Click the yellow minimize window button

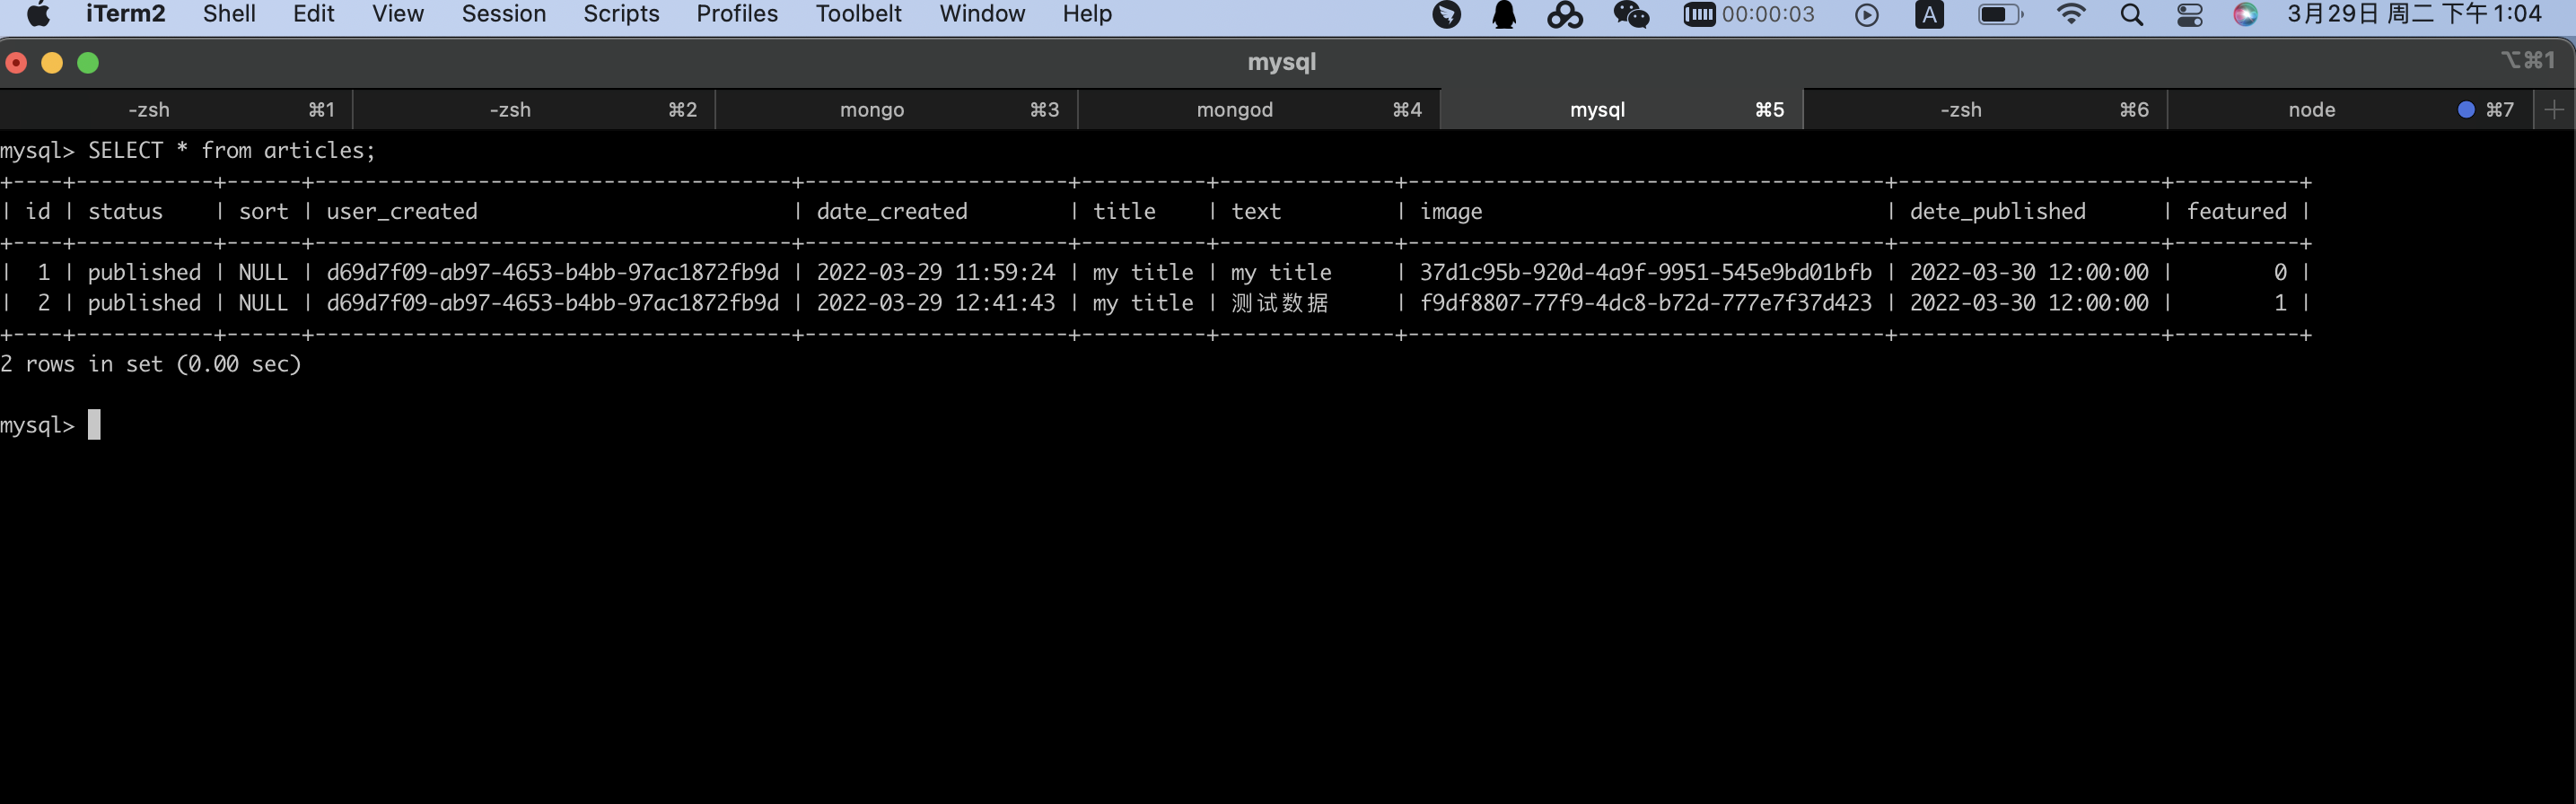52,63
